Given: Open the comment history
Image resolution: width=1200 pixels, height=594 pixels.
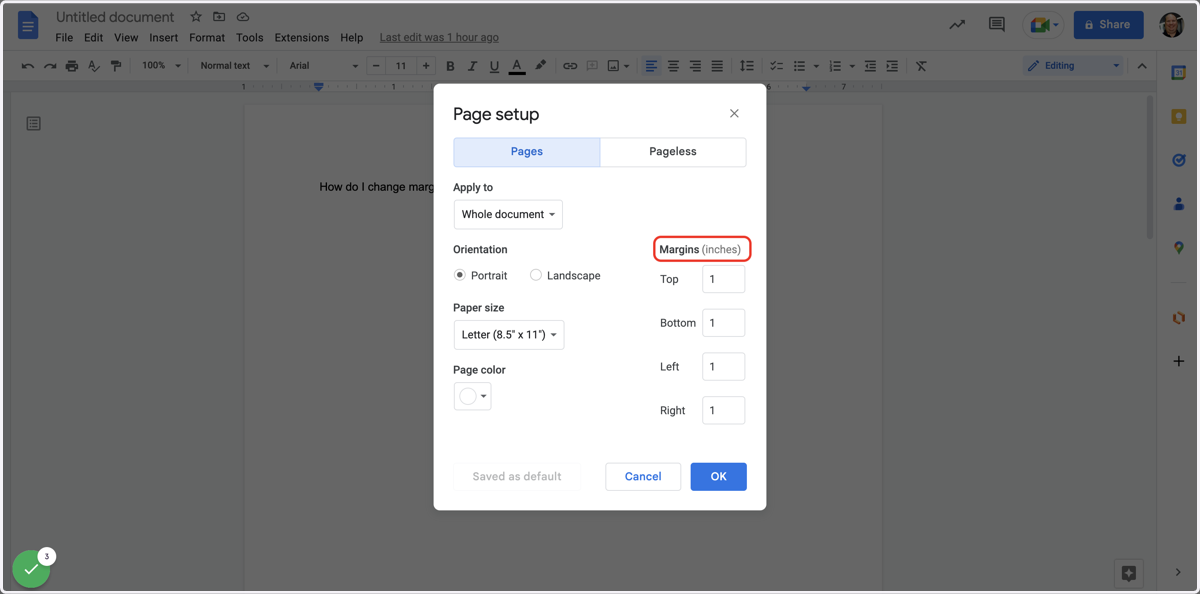Looking at the screenshot, I should click(996, 25).
